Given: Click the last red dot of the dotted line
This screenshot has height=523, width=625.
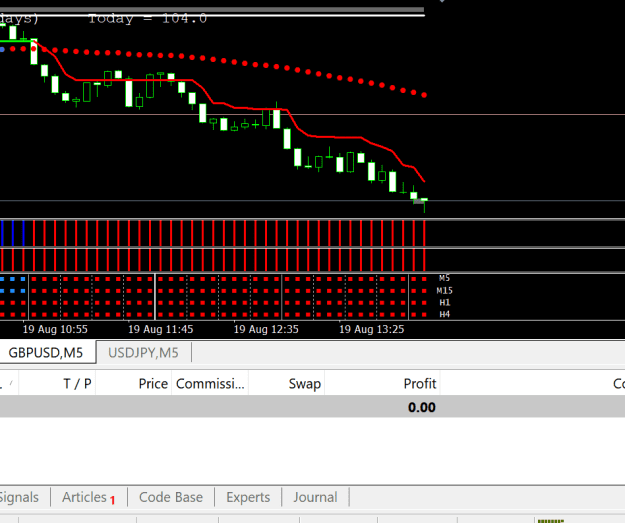Looking at the screenshot, I should tap(424, 95).
